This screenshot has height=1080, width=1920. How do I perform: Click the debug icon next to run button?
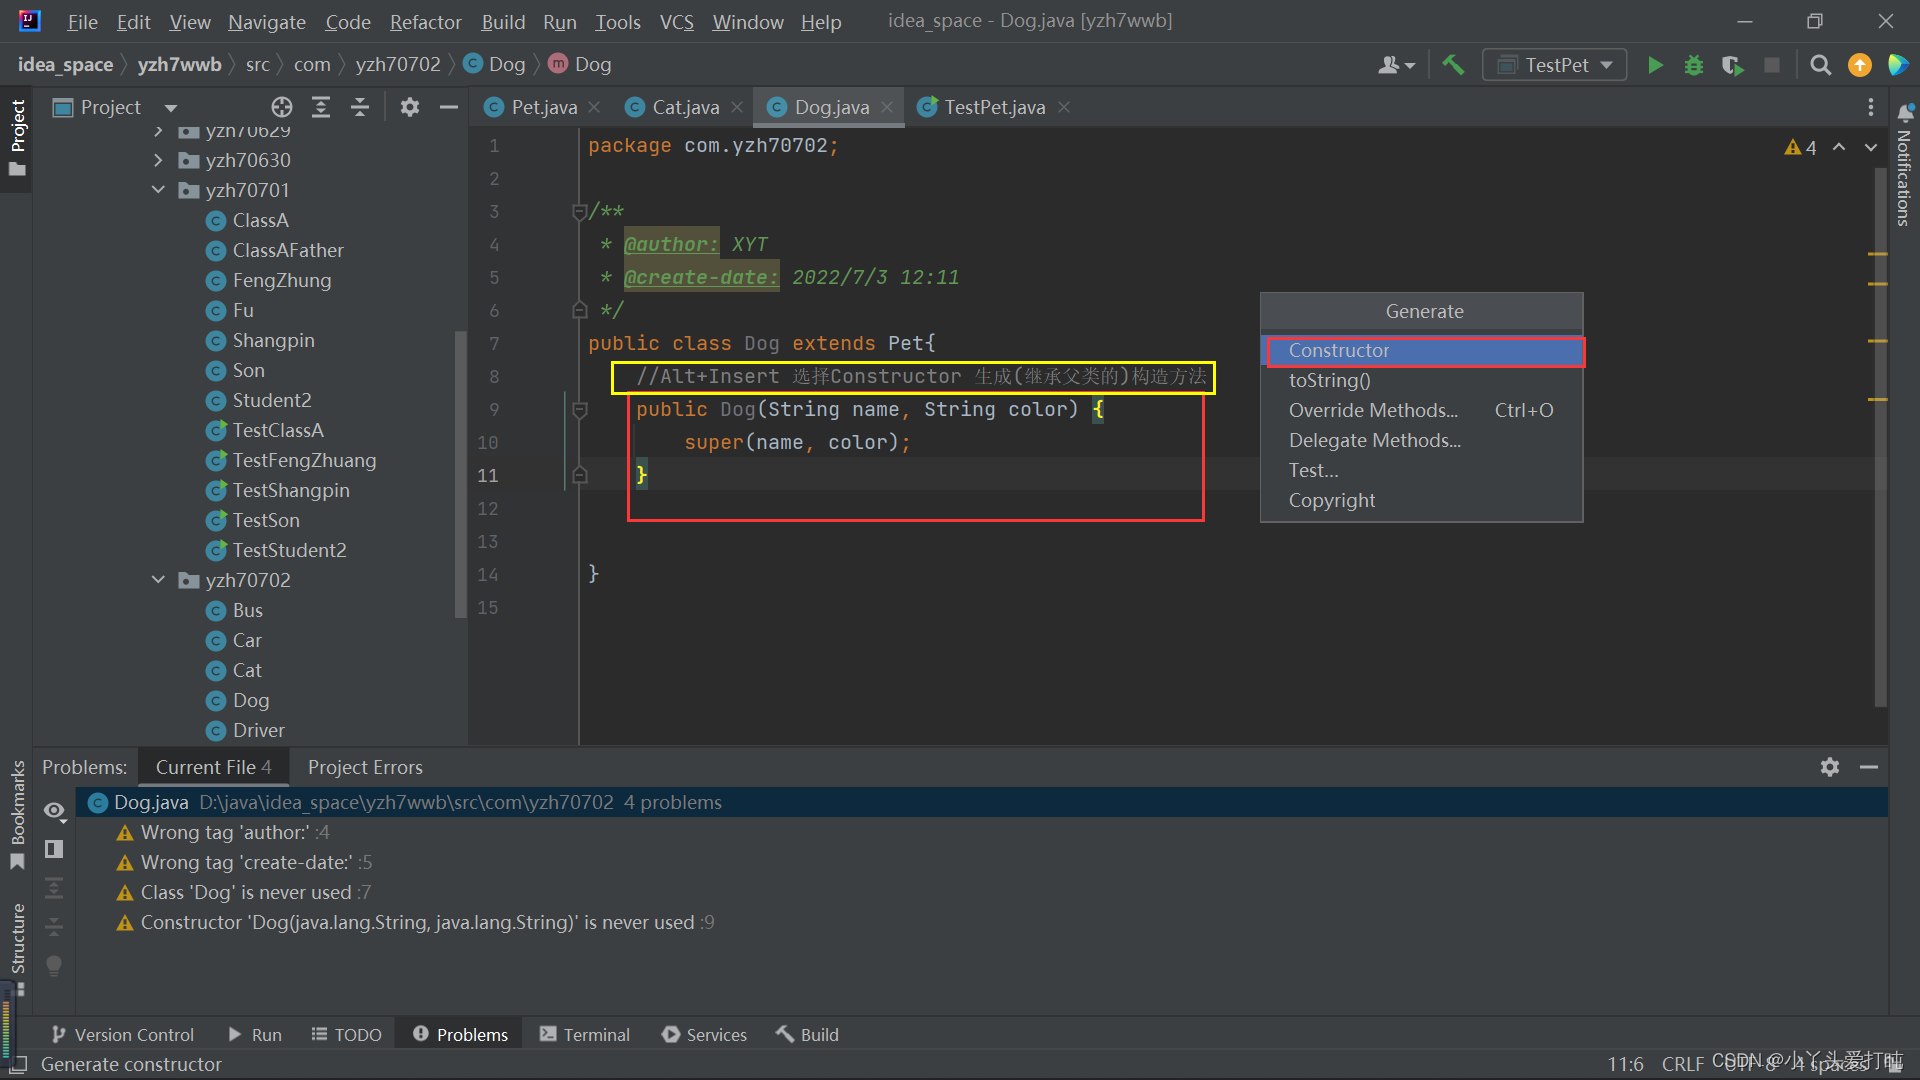(1693, 63)
